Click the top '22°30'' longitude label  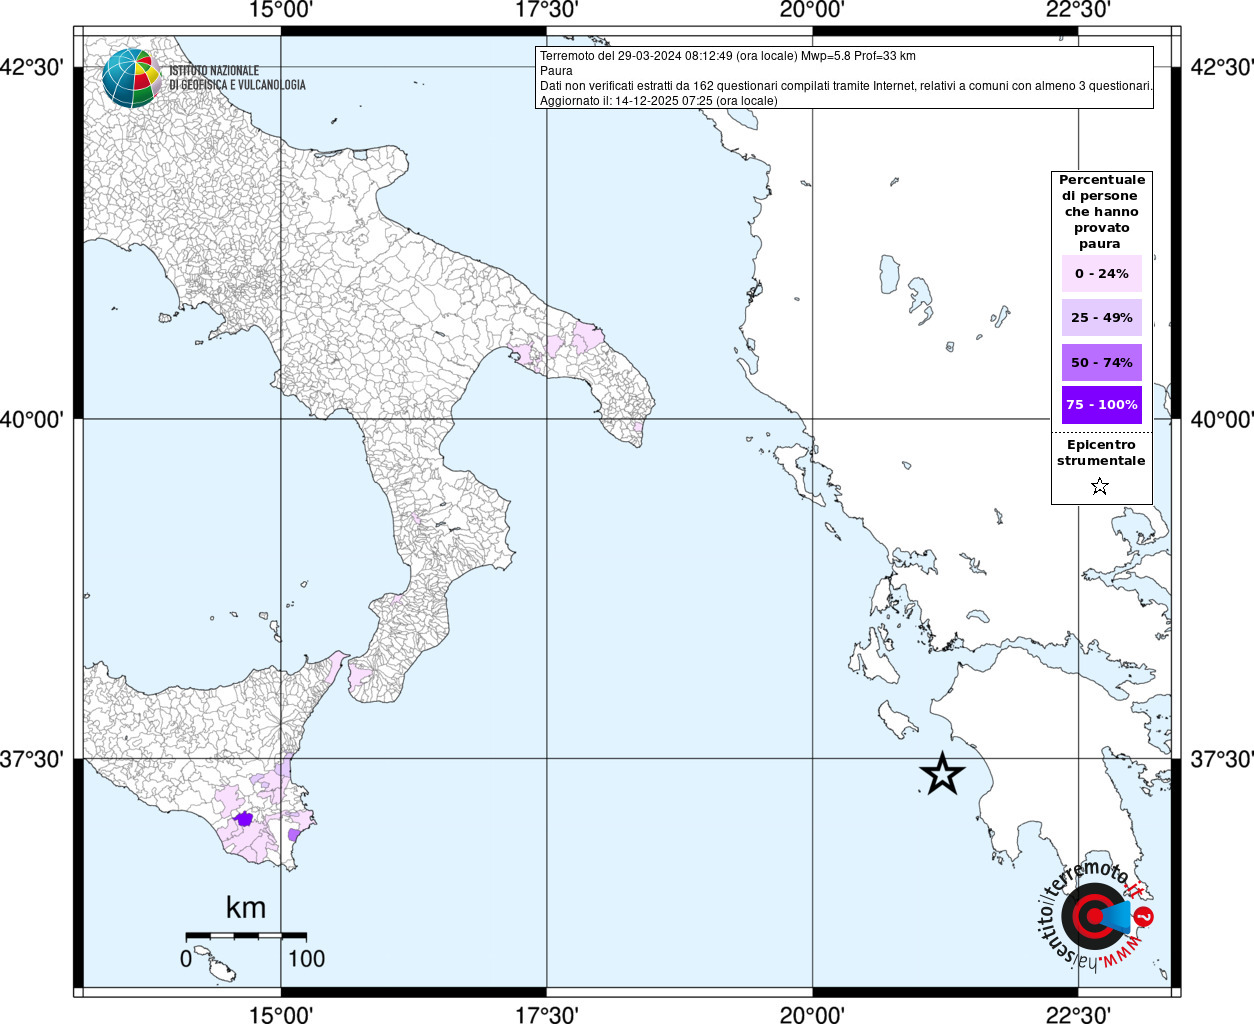pyautogui.click(x=1078, y=10)
